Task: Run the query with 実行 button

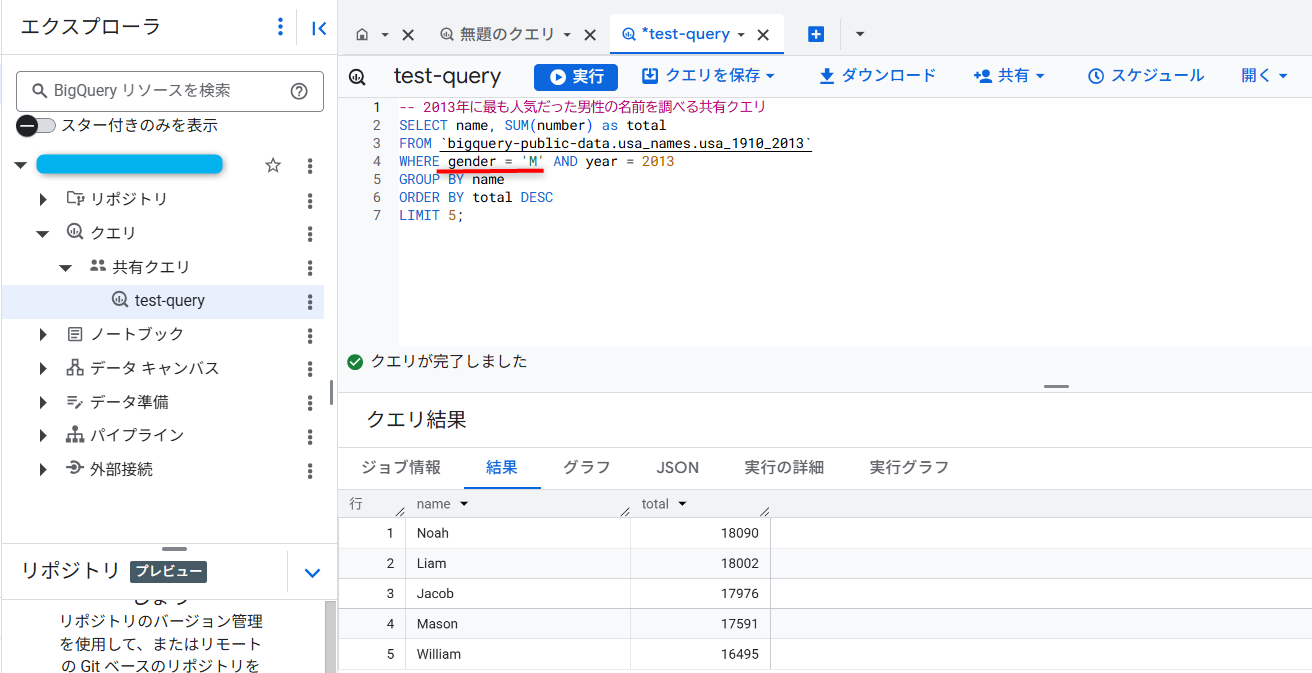Action: point(576,77)
